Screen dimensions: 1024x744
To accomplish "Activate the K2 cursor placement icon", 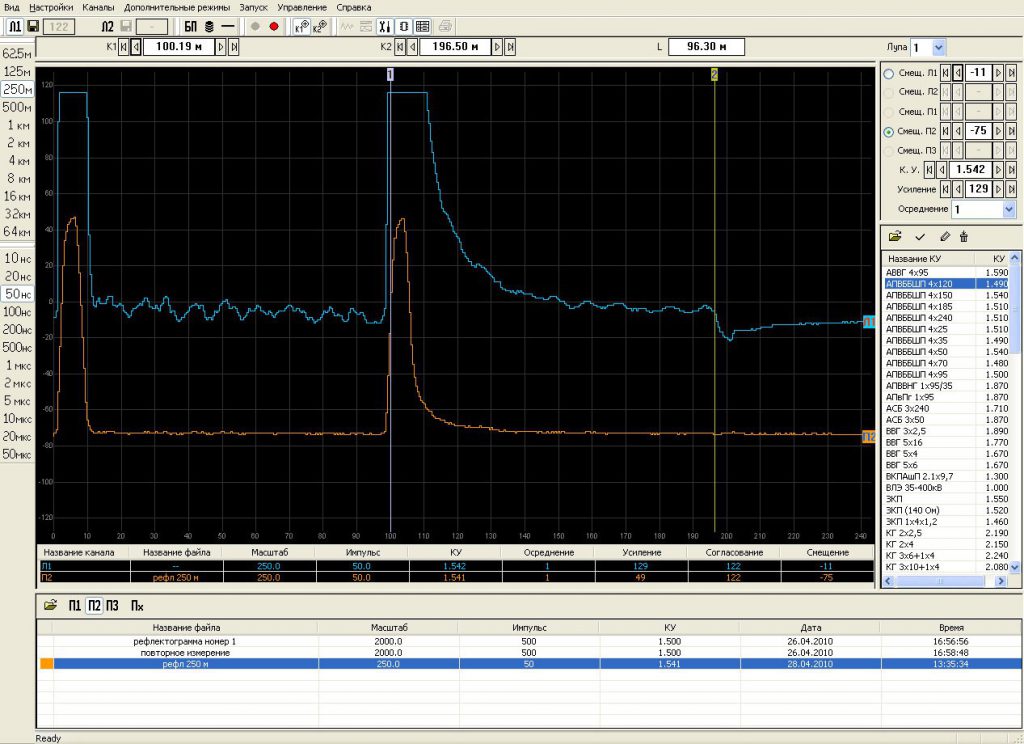I will tap(318, 27).
